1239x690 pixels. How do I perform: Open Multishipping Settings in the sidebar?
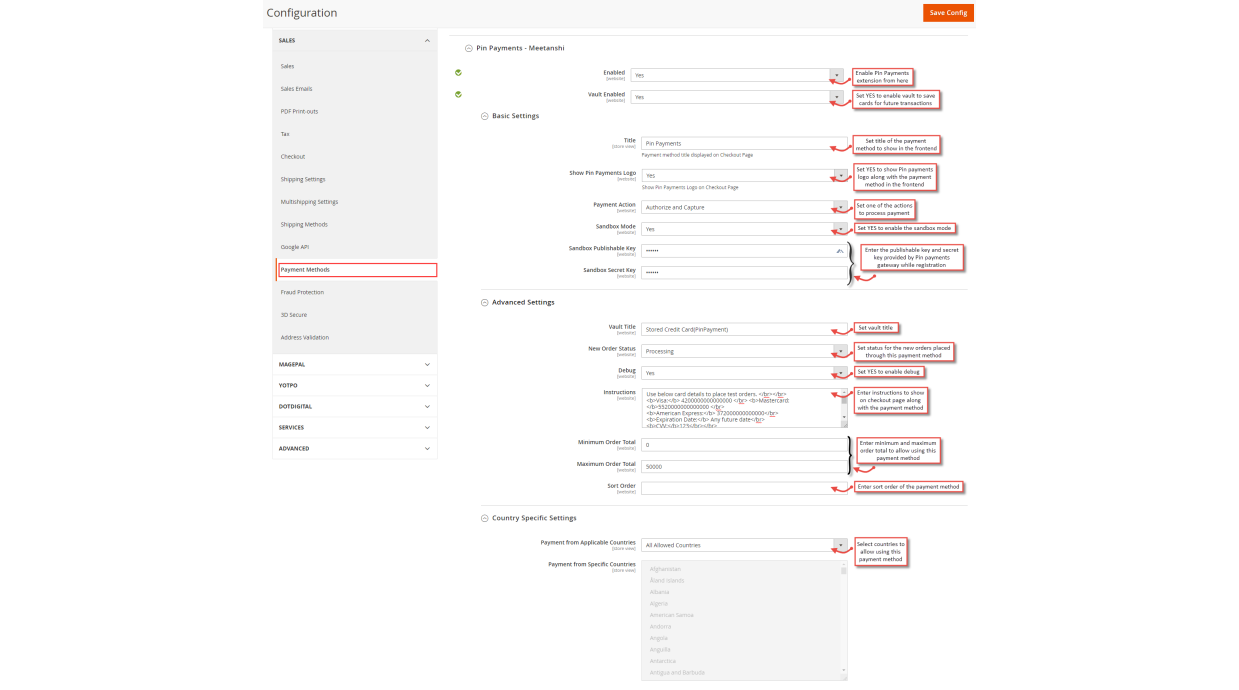309,202
